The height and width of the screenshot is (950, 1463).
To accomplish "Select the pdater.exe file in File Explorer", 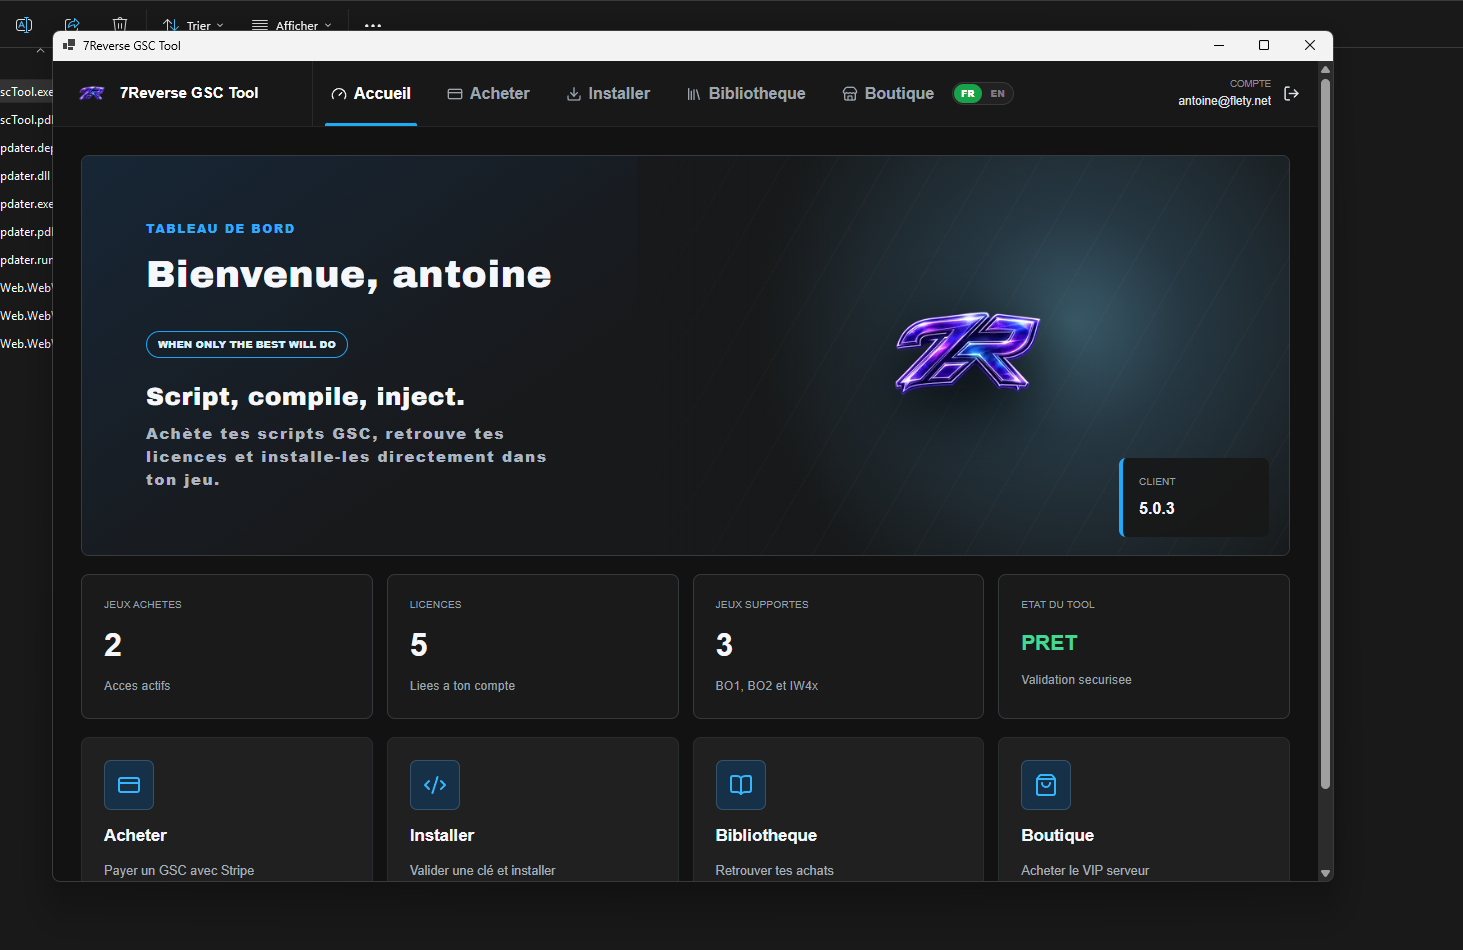I will point(26,204).
